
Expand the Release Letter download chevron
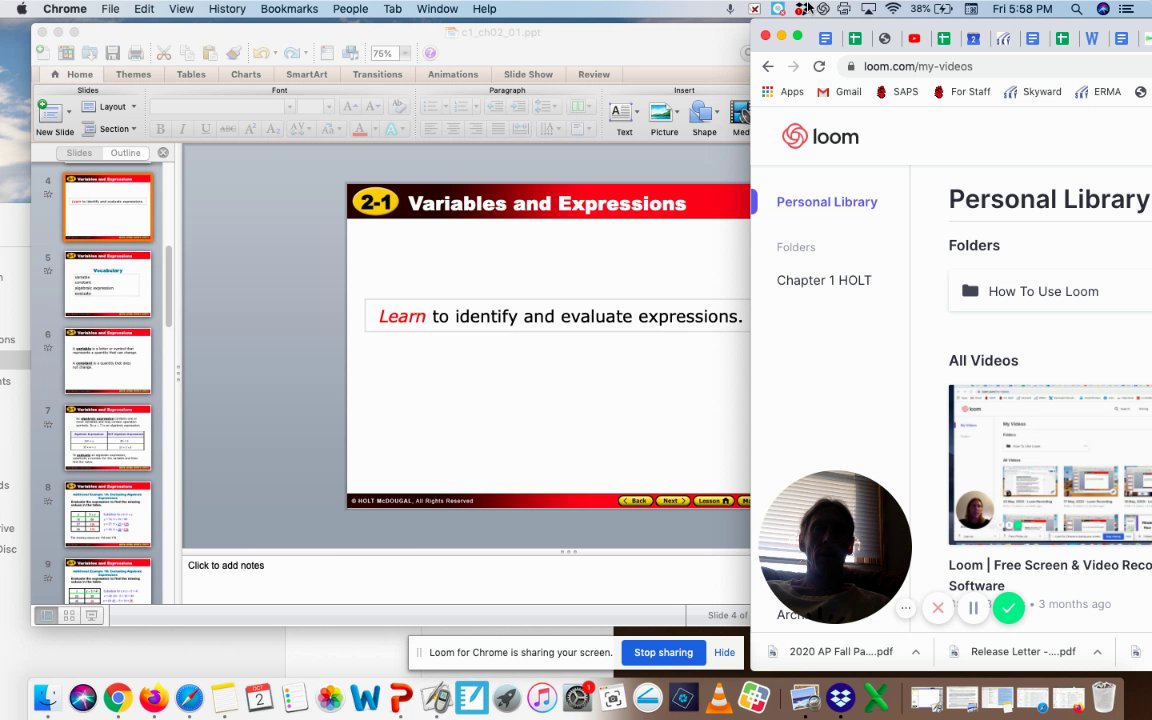(1097, 652)
